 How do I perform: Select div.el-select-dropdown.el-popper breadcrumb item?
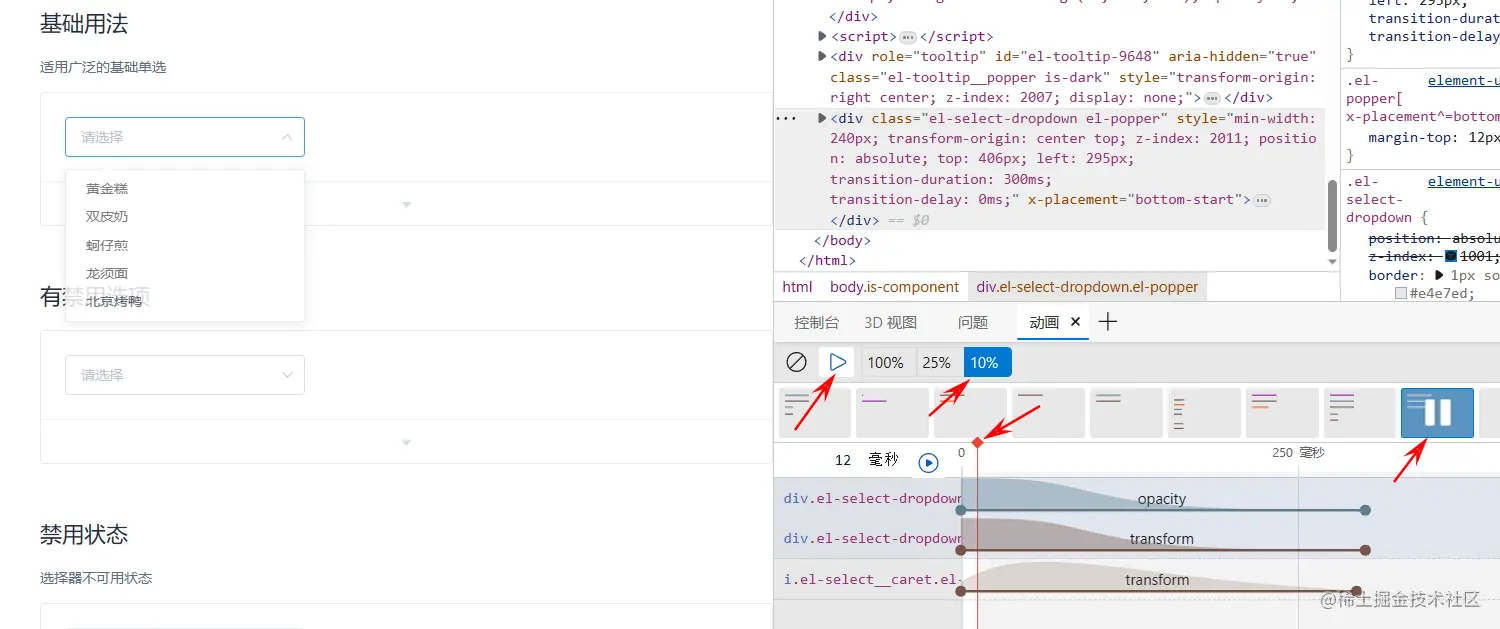pyautogui.click(x=1087, y=287)
